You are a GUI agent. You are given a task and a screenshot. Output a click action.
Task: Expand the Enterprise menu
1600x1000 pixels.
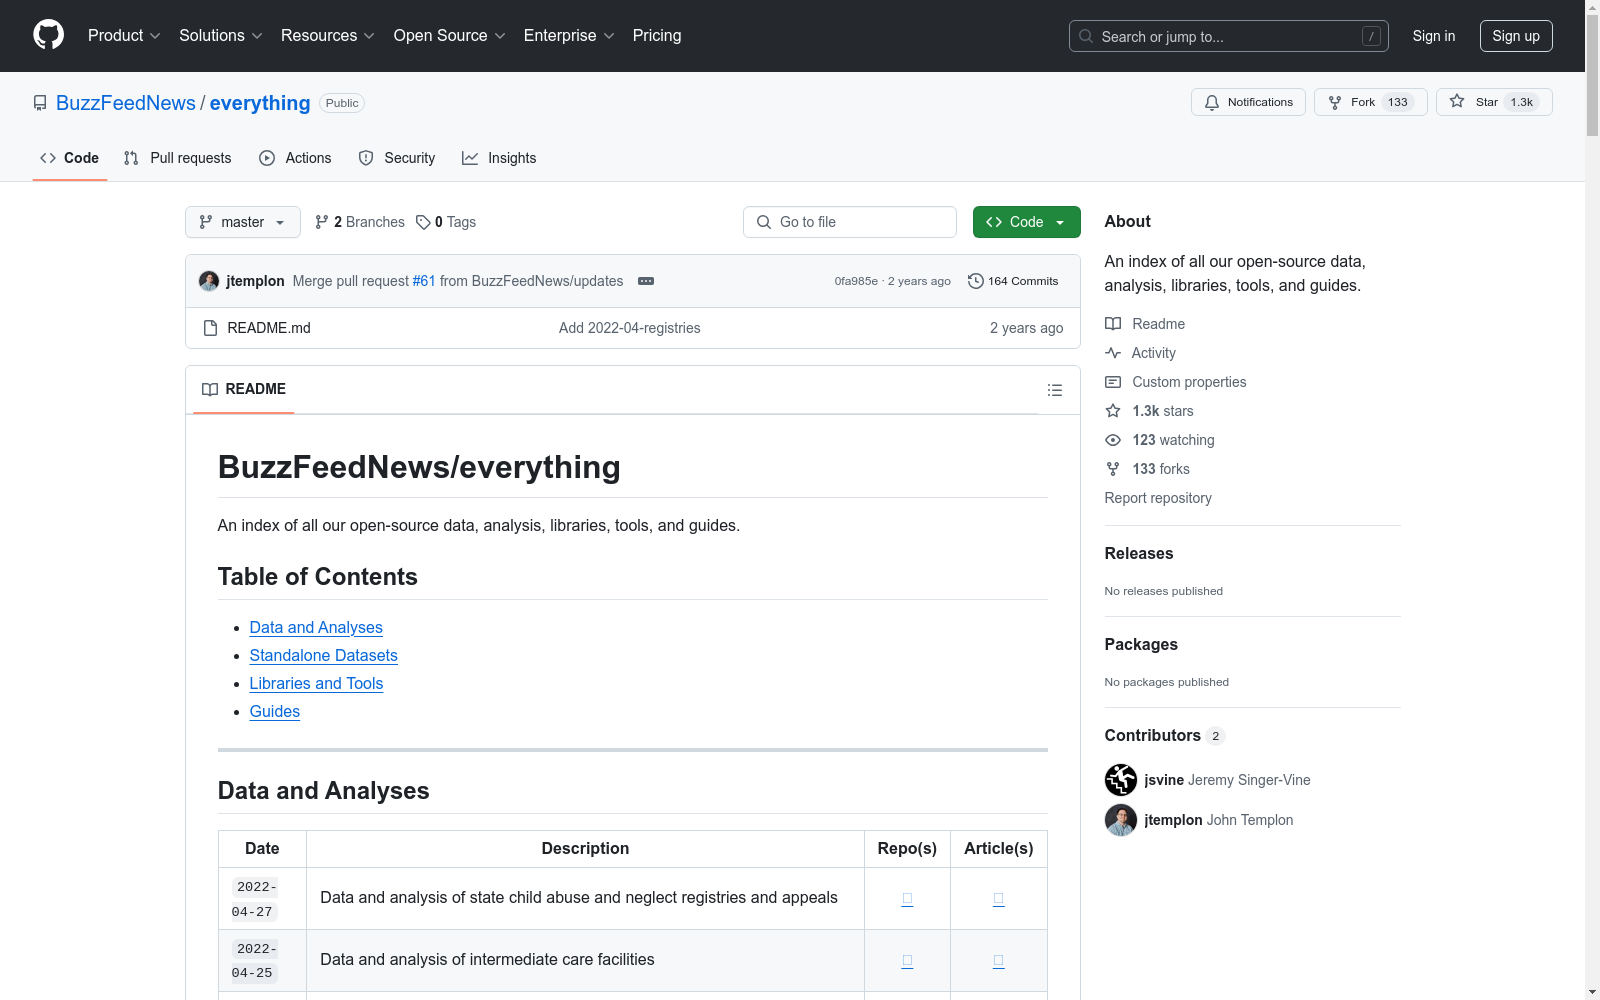[569, 36]
